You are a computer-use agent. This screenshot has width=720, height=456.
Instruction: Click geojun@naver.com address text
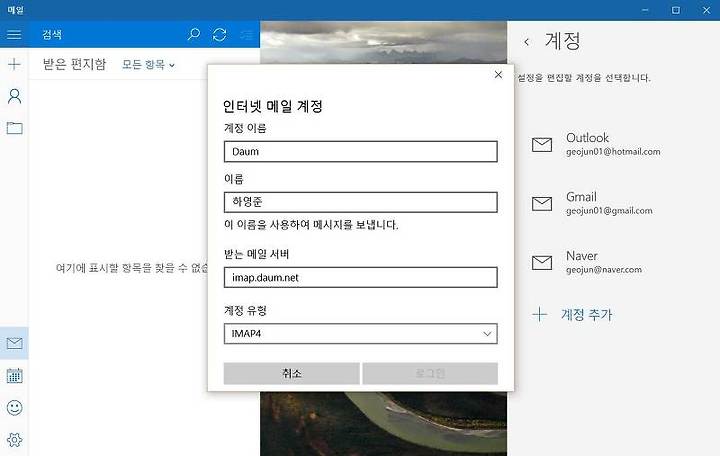coord(604,270)
